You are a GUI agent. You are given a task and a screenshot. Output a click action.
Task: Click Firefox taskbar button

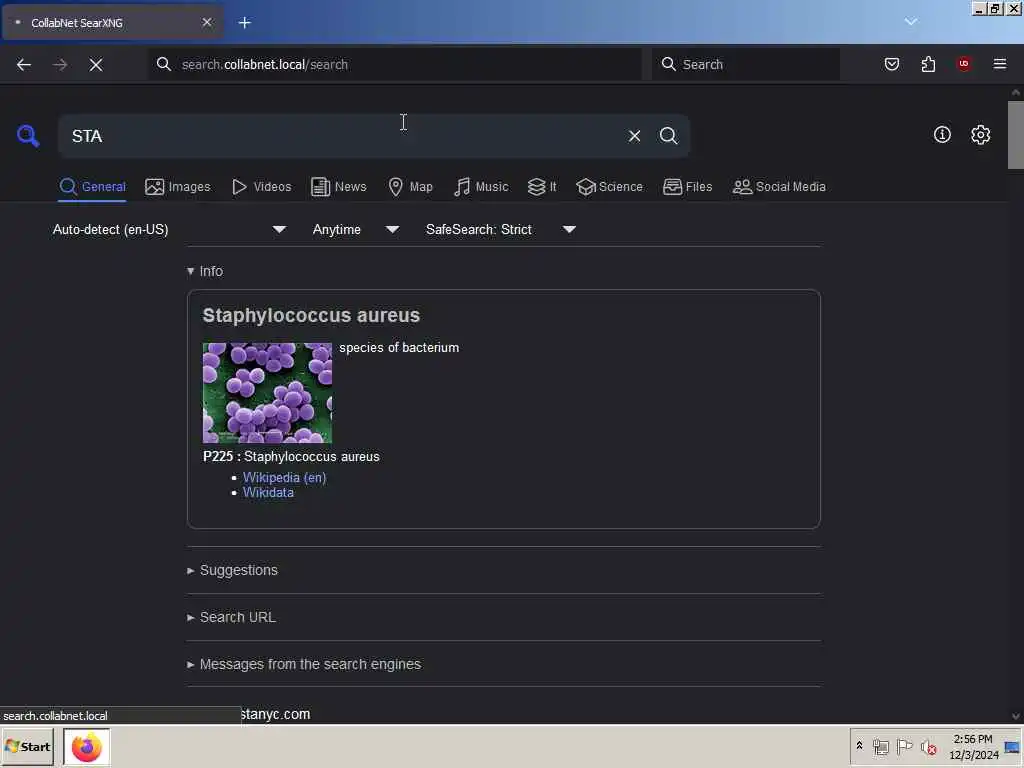pos(87,746)
